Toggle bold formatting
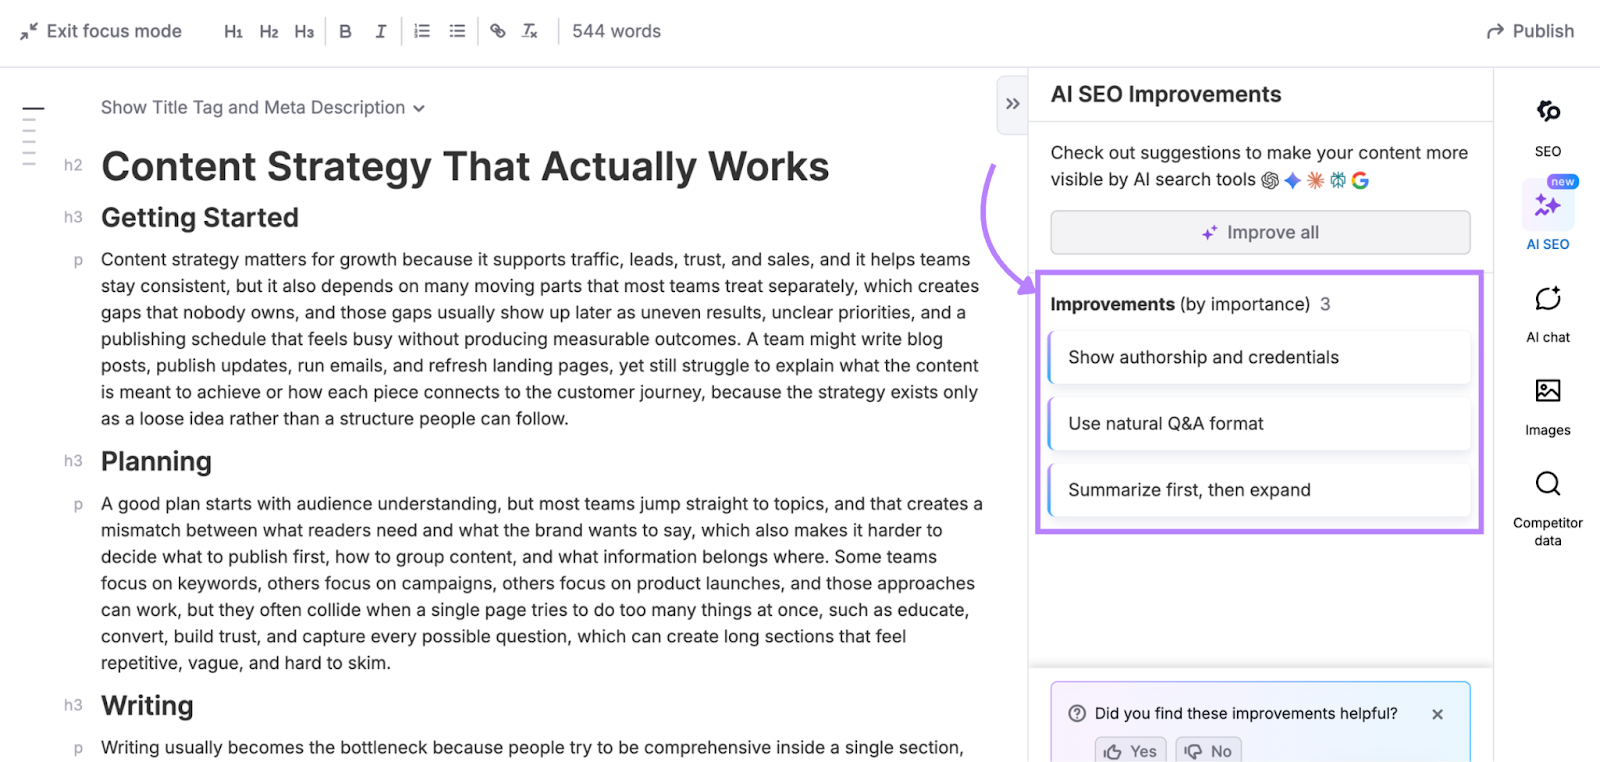The width and height of the screenshot is (1600, 762). (345, 32)
